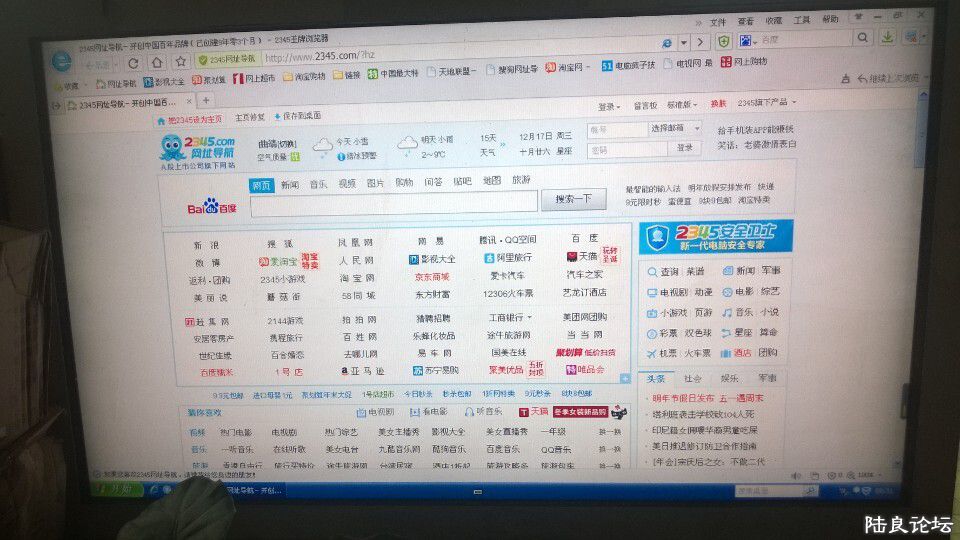Click the magnifier search icon beside search box
Viewport: 960px width, 540px height.
click(x=863, y=37)
